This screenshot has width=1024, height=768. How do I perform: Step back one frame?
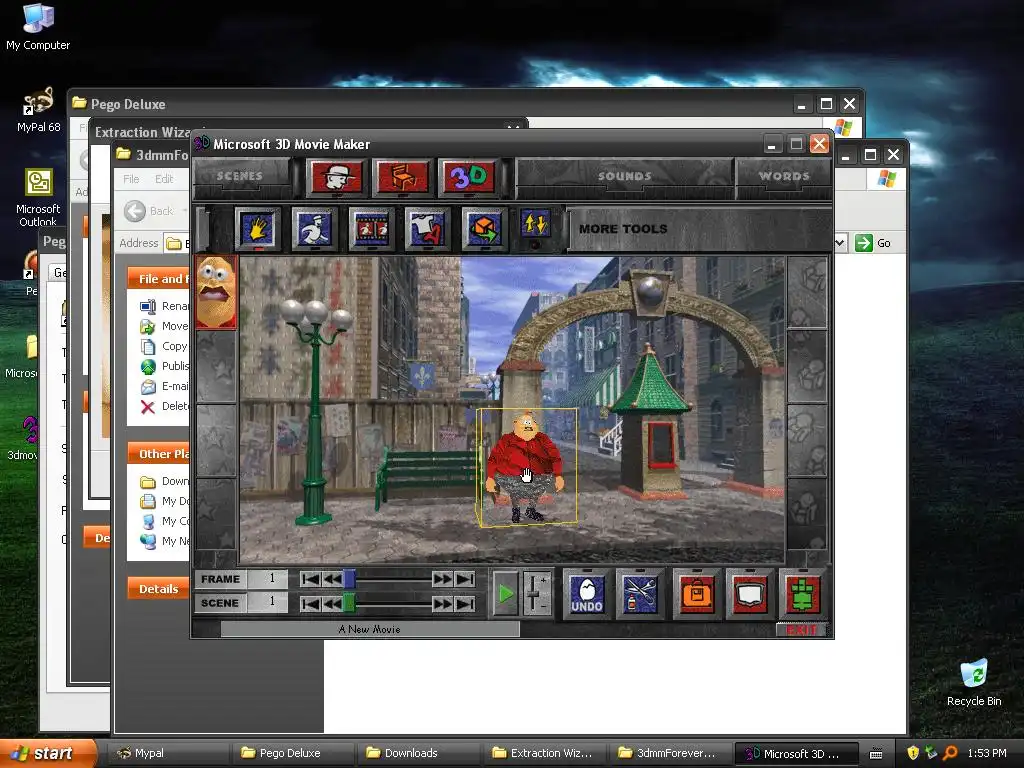coord(332,579)
